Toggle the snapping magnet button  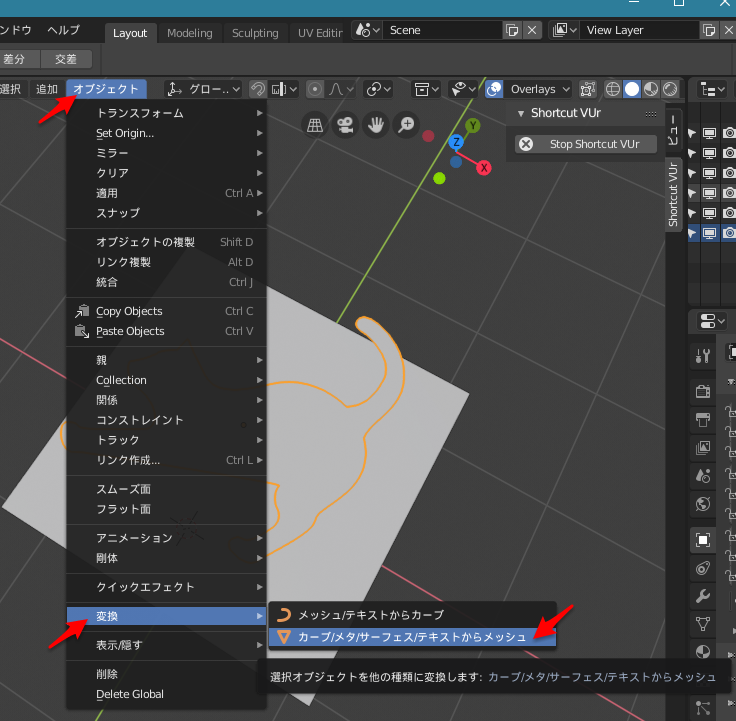(257, 89)
